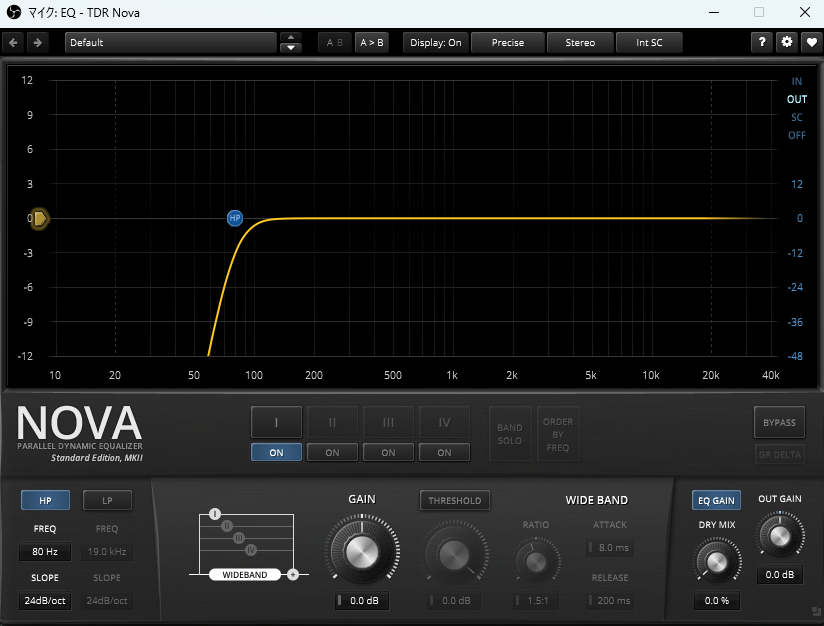The width and height of the screenshot is (824, 626).
Task: Click the OBS icon in title bar
Action: click(x=14, y=12)
